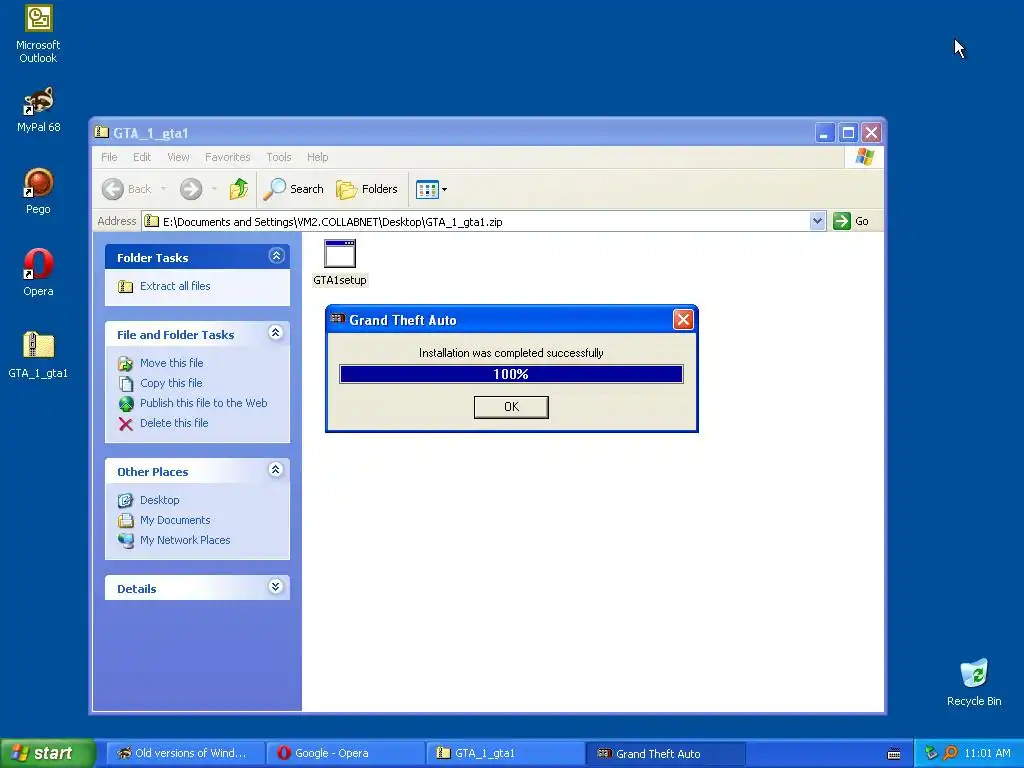Viewport: 1024px width, 768px height.
Task: Collapse the File and Folder Tasks panel
Action: (276, 333)
